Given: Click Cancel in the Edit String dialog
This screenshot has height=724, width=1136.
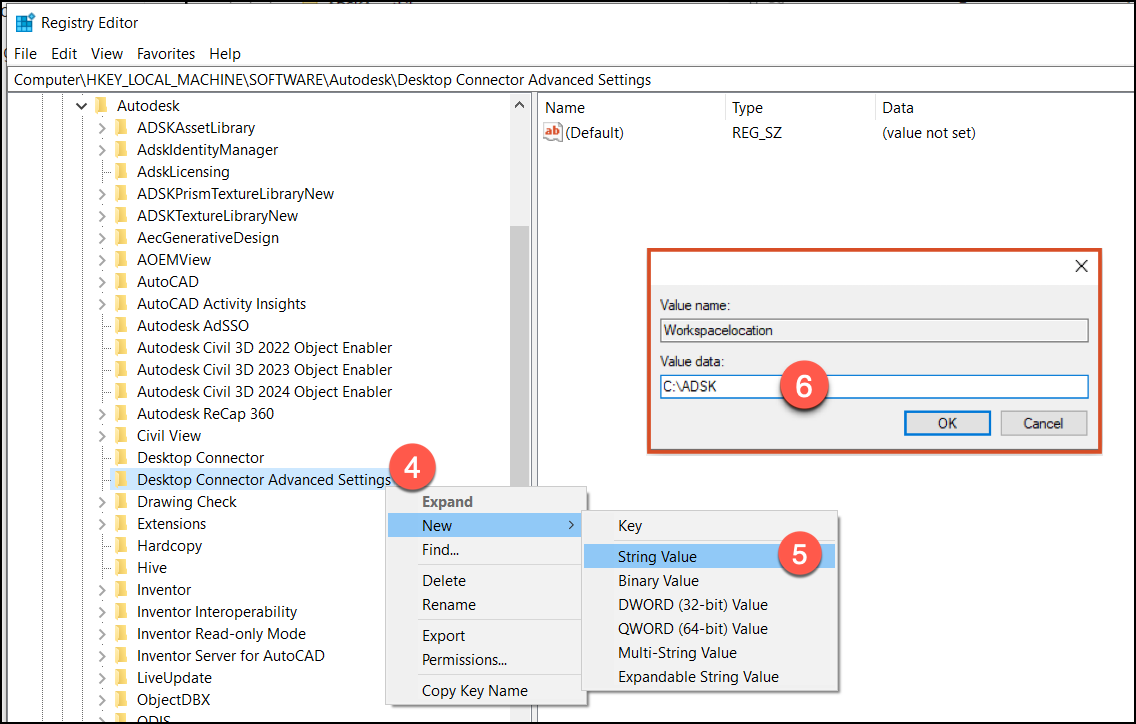Looking at the screenshot, I should click(x=1043, y=423).
